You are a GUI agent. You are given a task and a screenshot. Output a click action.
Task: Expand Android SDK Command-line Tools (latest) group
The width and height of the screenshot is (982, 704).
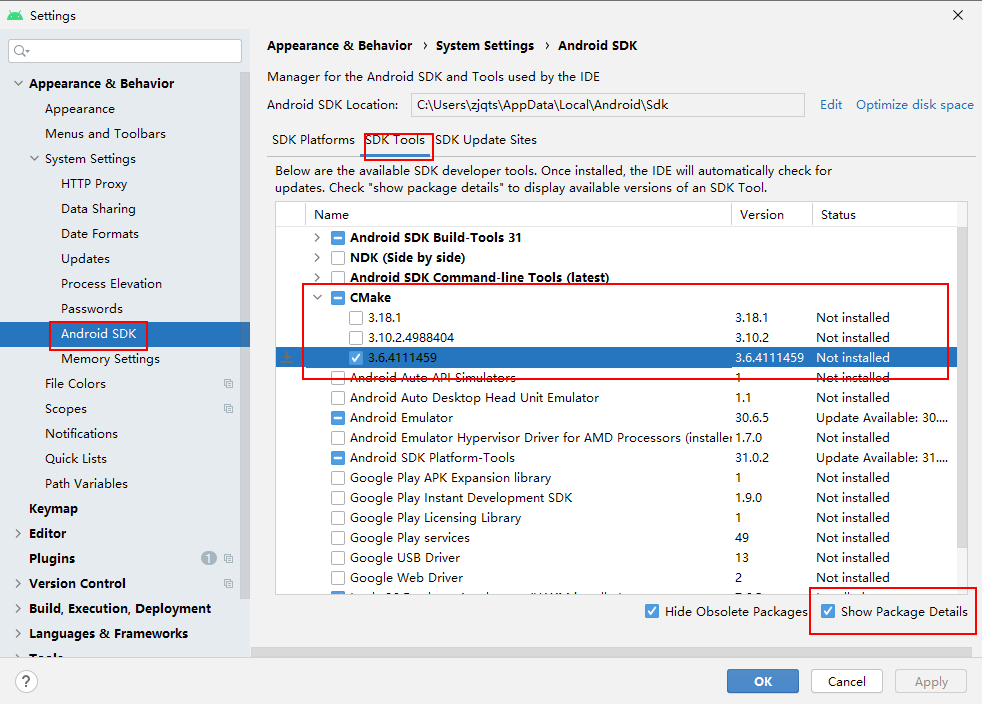pyautogui.click(x=318, y=277)
